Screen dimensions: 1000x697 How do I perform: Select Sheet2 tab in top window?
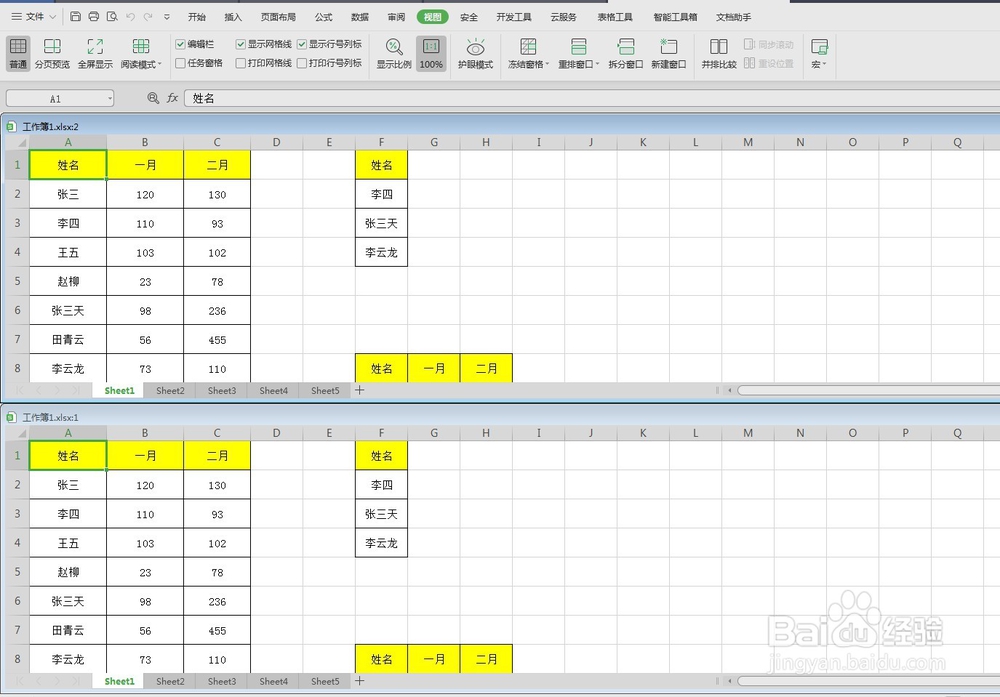(170, 390)
